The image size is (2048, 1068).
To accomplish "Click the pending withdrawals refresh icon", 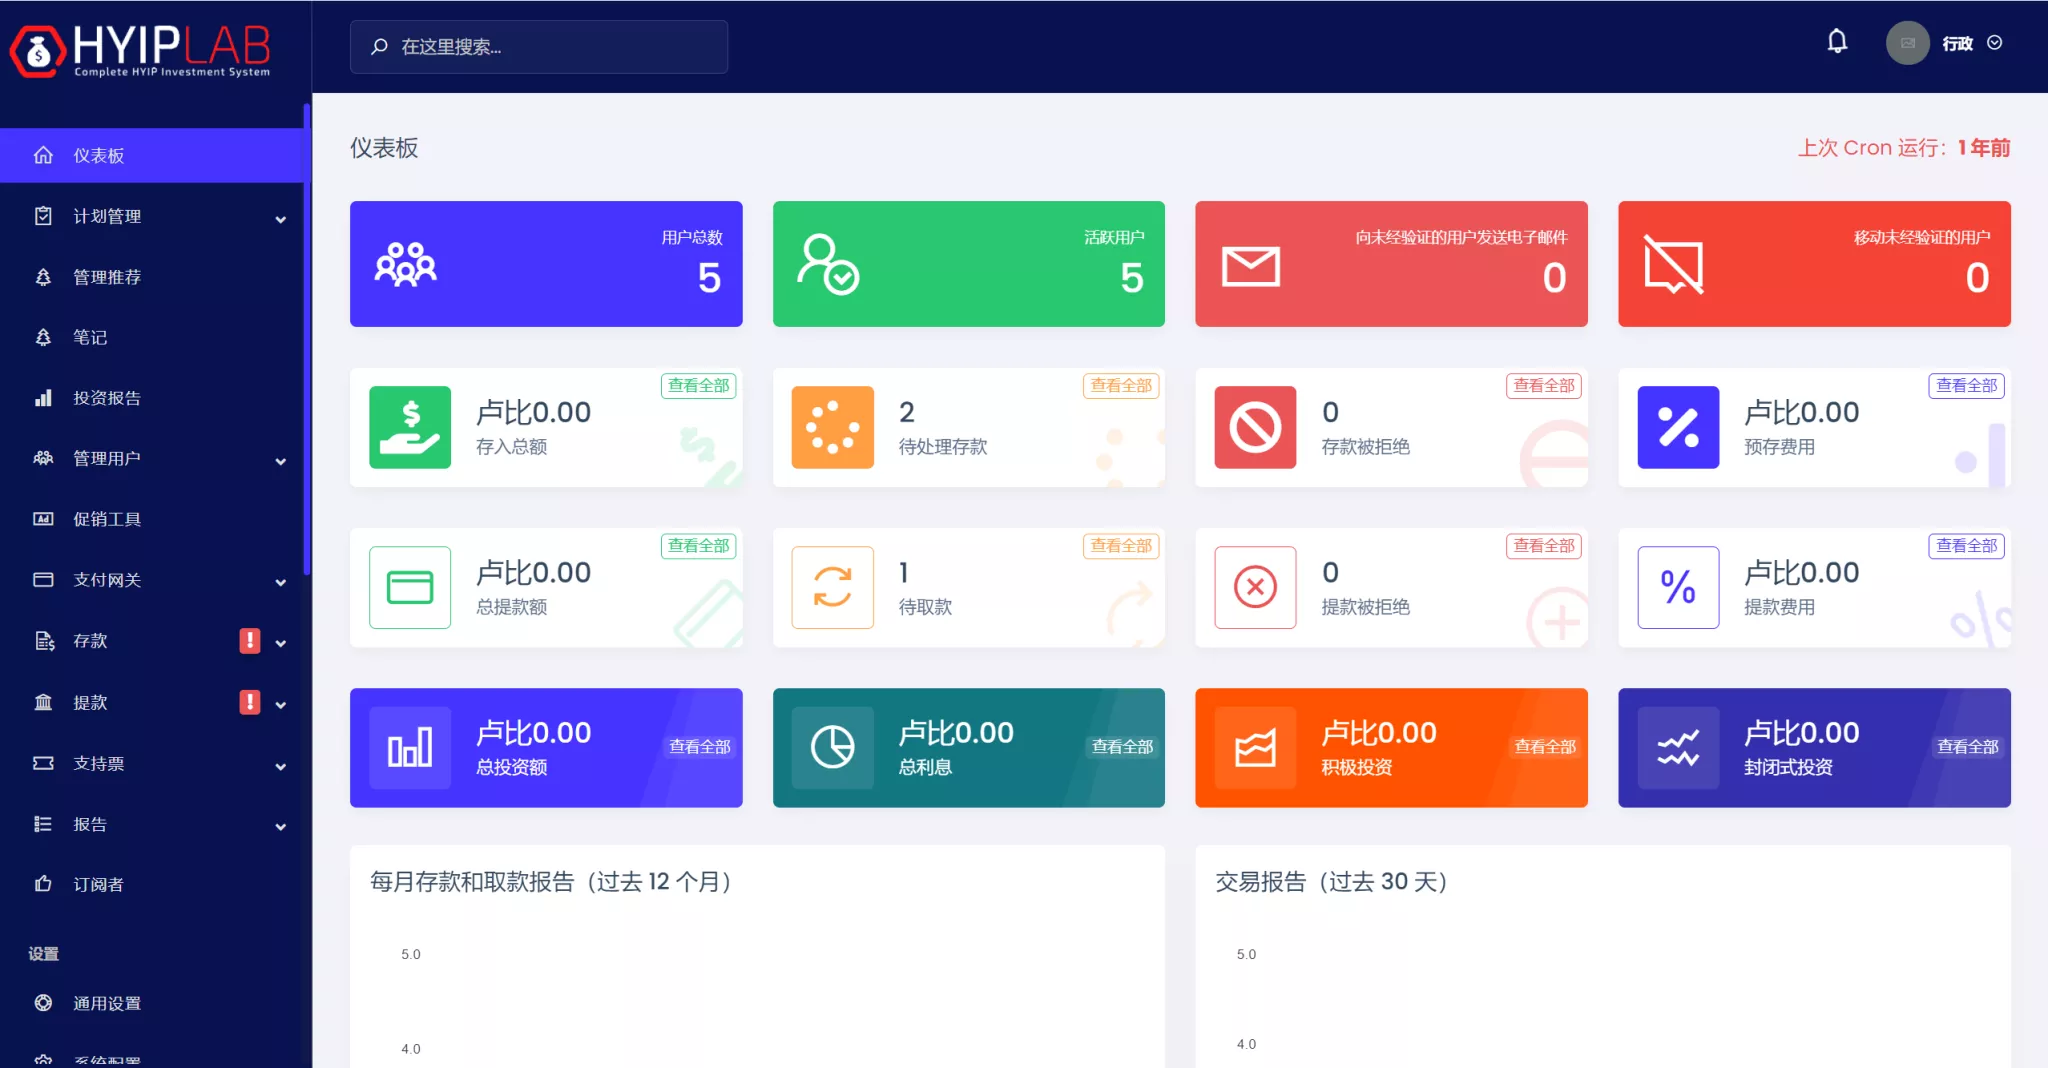I will [832, 587].
